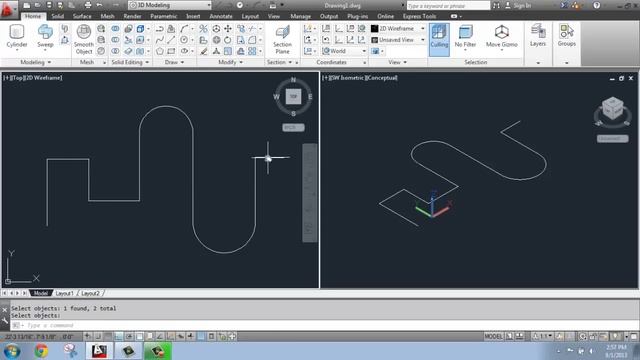This screenshot has height=360, width=640.
Task: Use the Erase tool in Modify panel
Action: pos(203,51)
